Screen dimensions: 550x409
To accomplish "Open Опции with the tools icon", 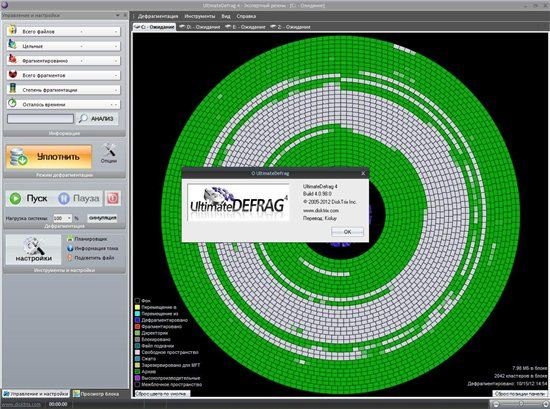I will [x=109, y=154].
